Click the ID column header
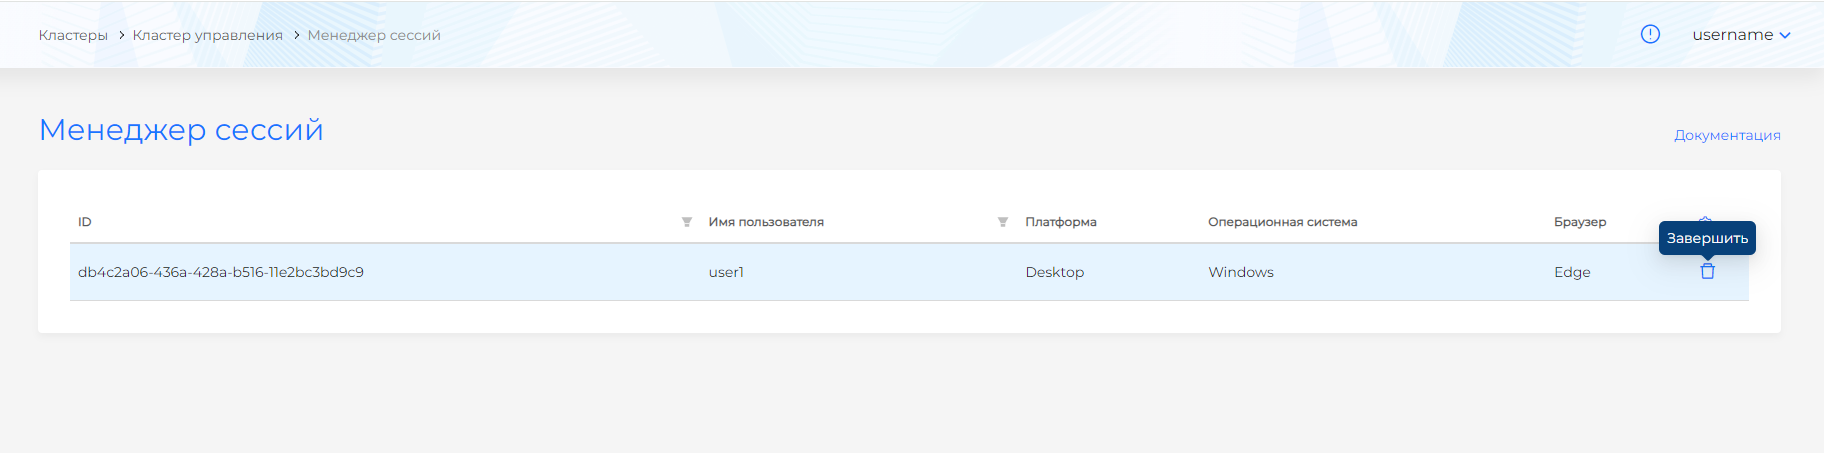Image resolution: width=1824 pixels, height=453 pixels. [85, 222]
